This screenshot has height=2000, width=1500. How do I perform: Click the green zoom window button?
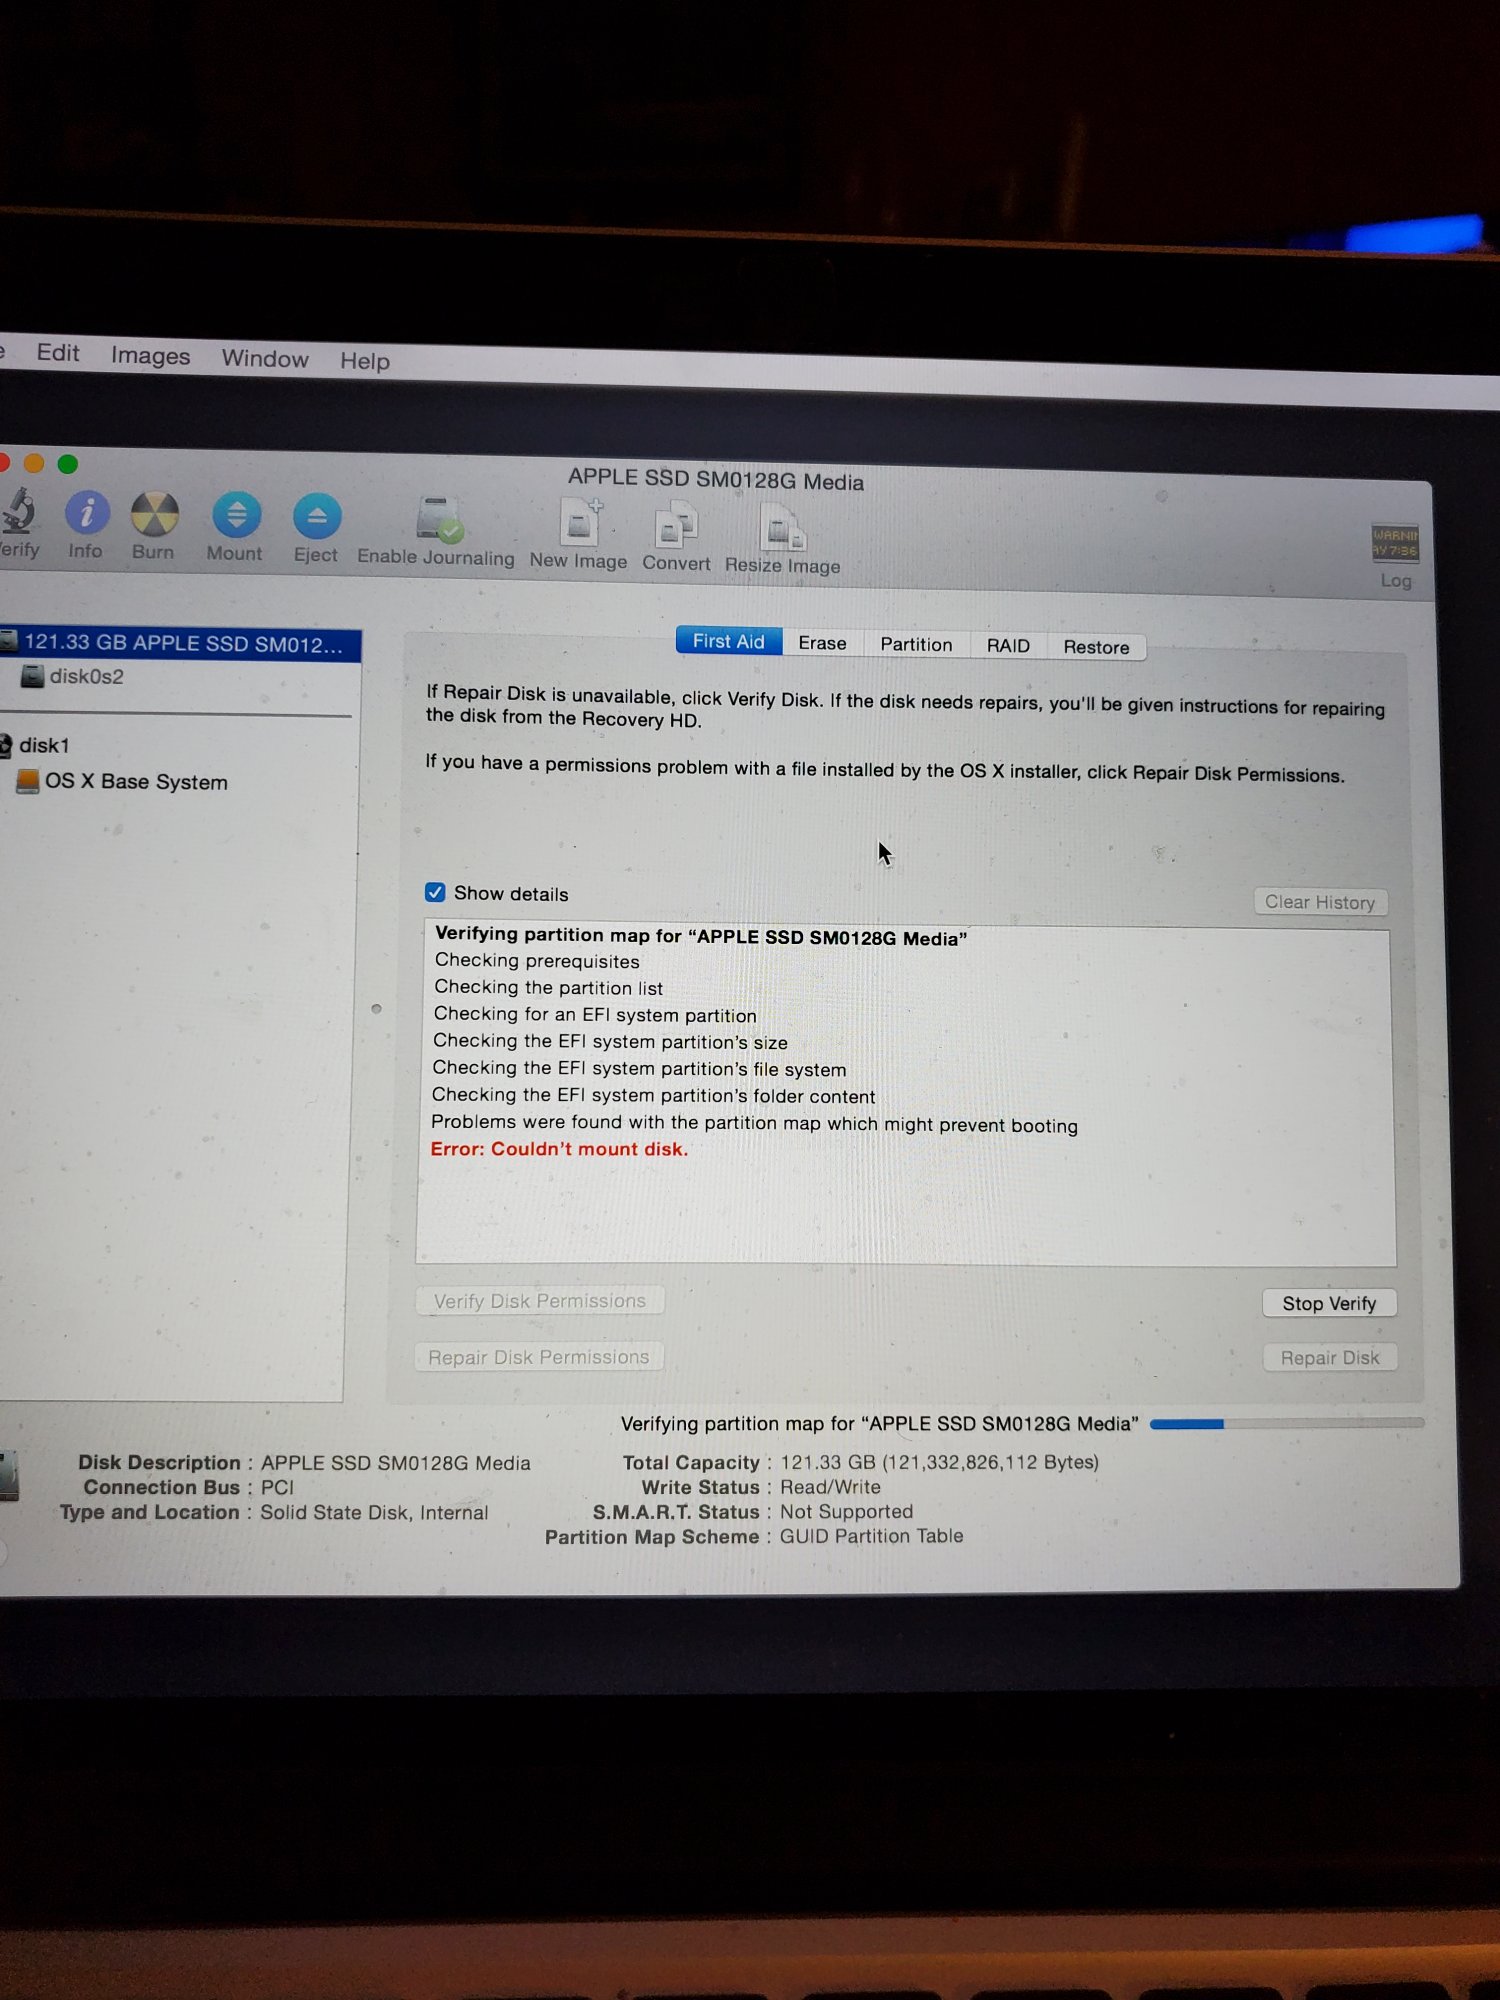pyautogui.click(x=68, y=464)
